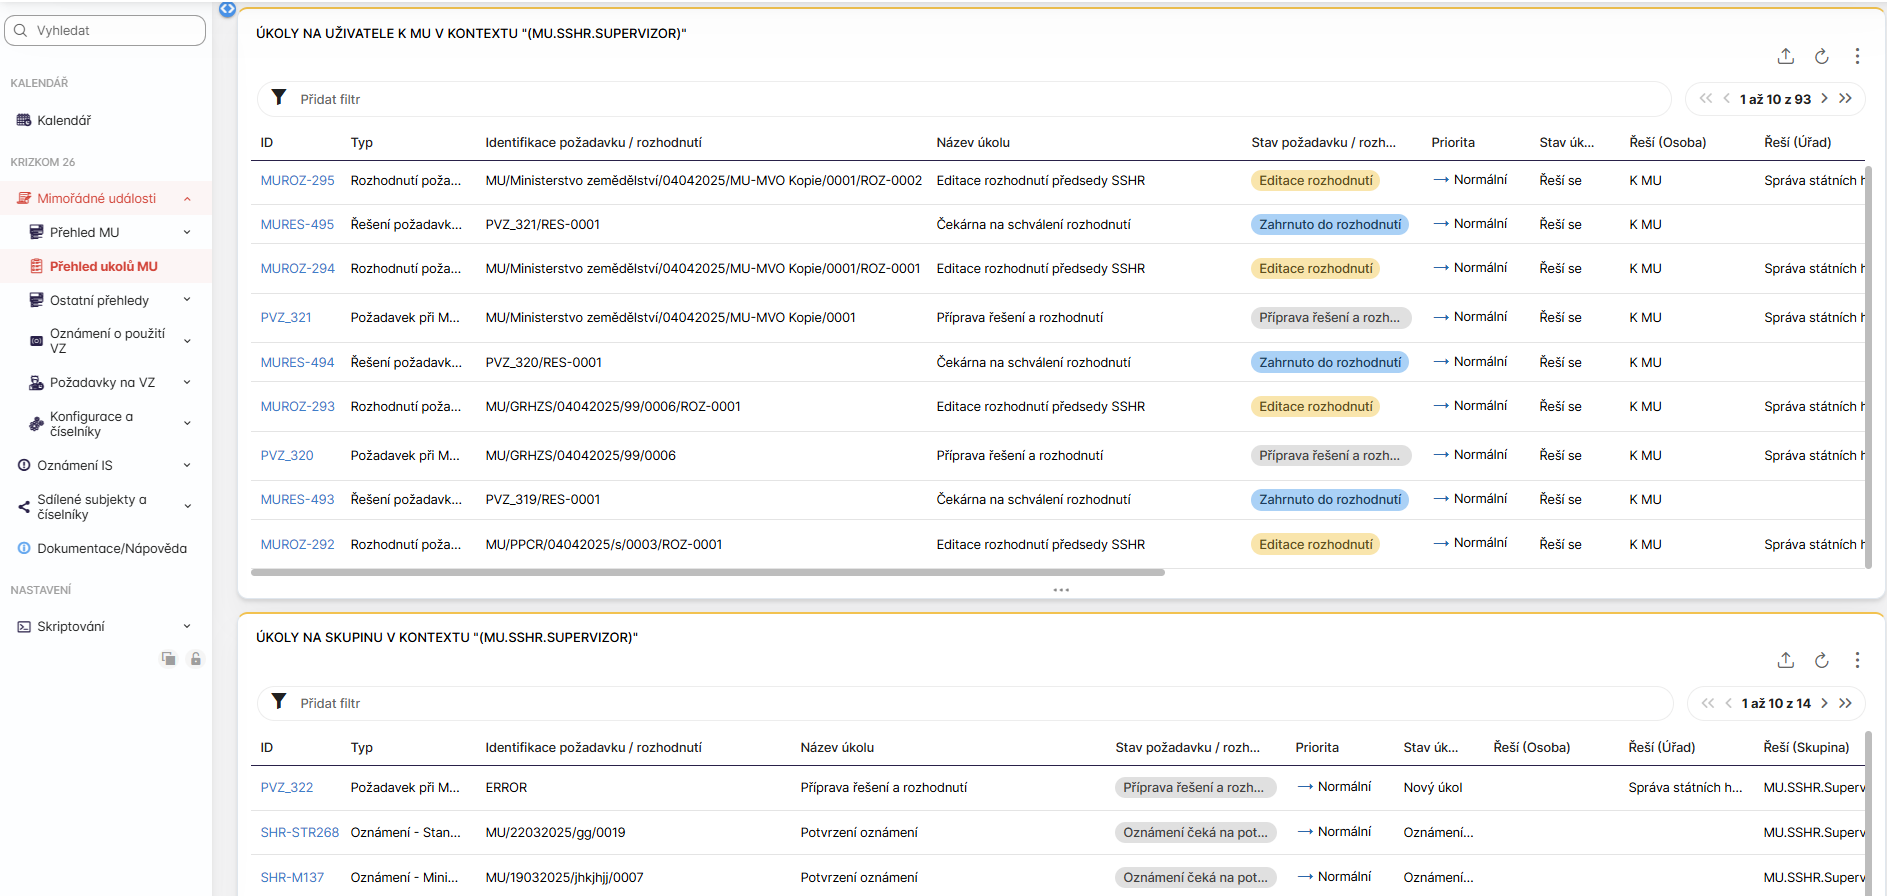Image resolution: width=1887 pixels, height=896 pixels.
Task: Open the PVZ_322 task link
Action: click(x=286, y=788)
